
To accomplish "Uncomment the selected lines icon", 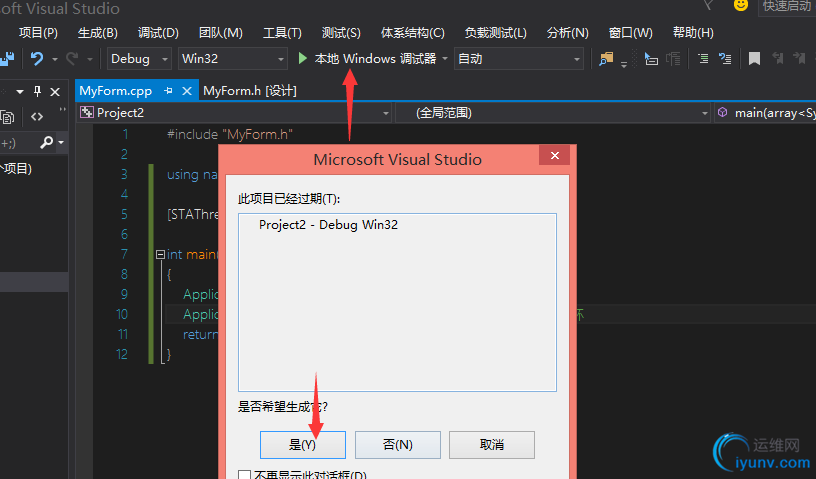I will 725,59.
